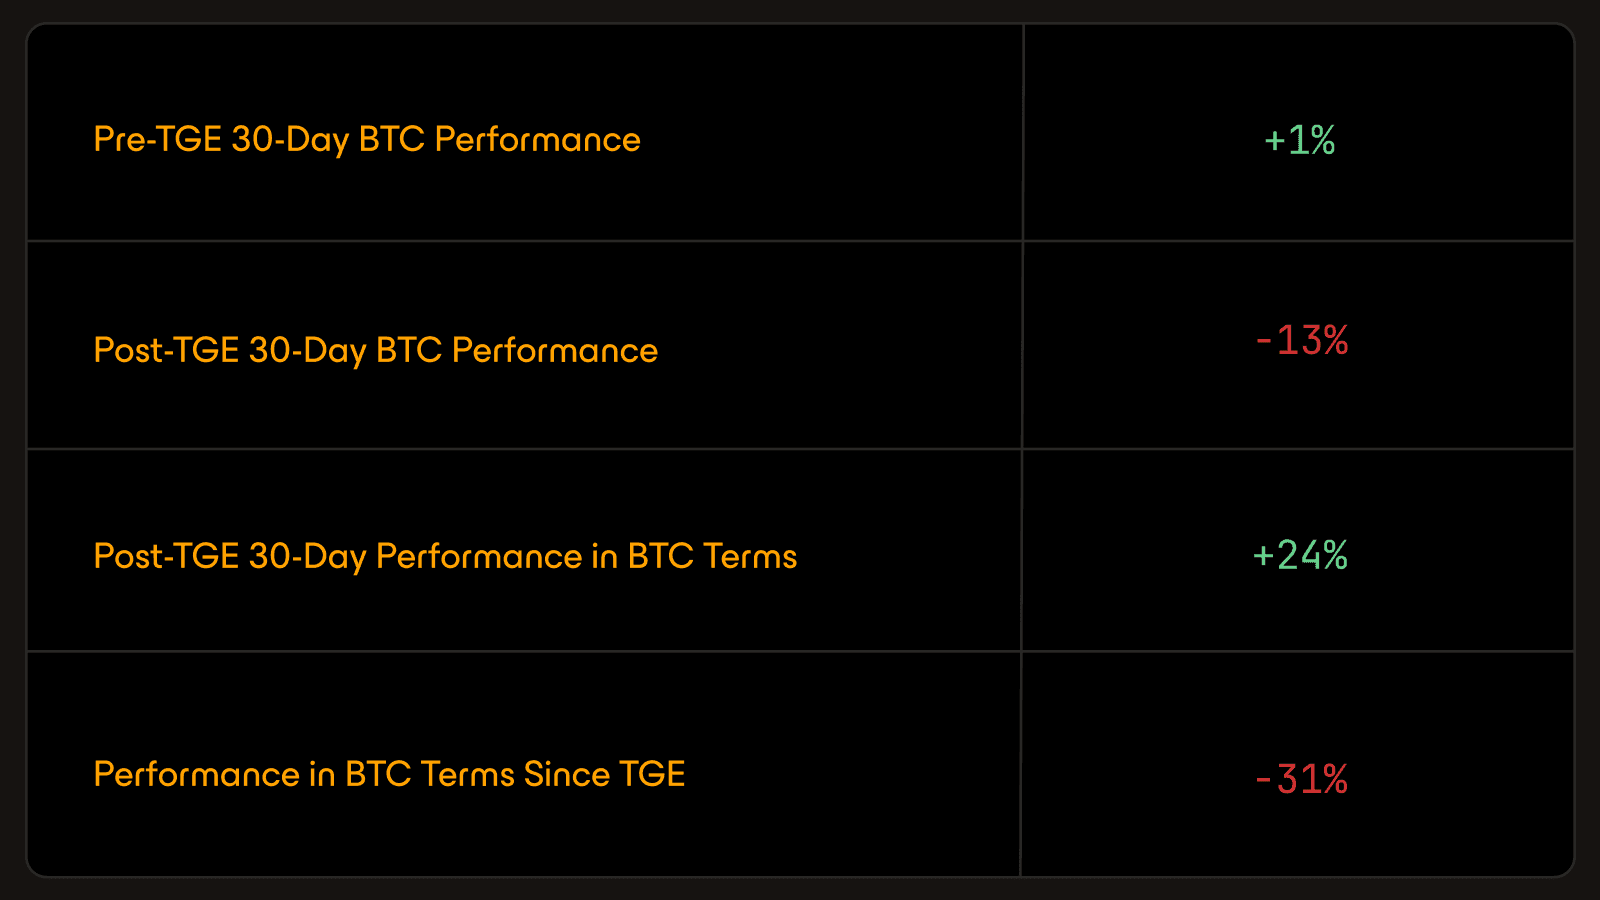Click the green +1% value

[1300, 141]
